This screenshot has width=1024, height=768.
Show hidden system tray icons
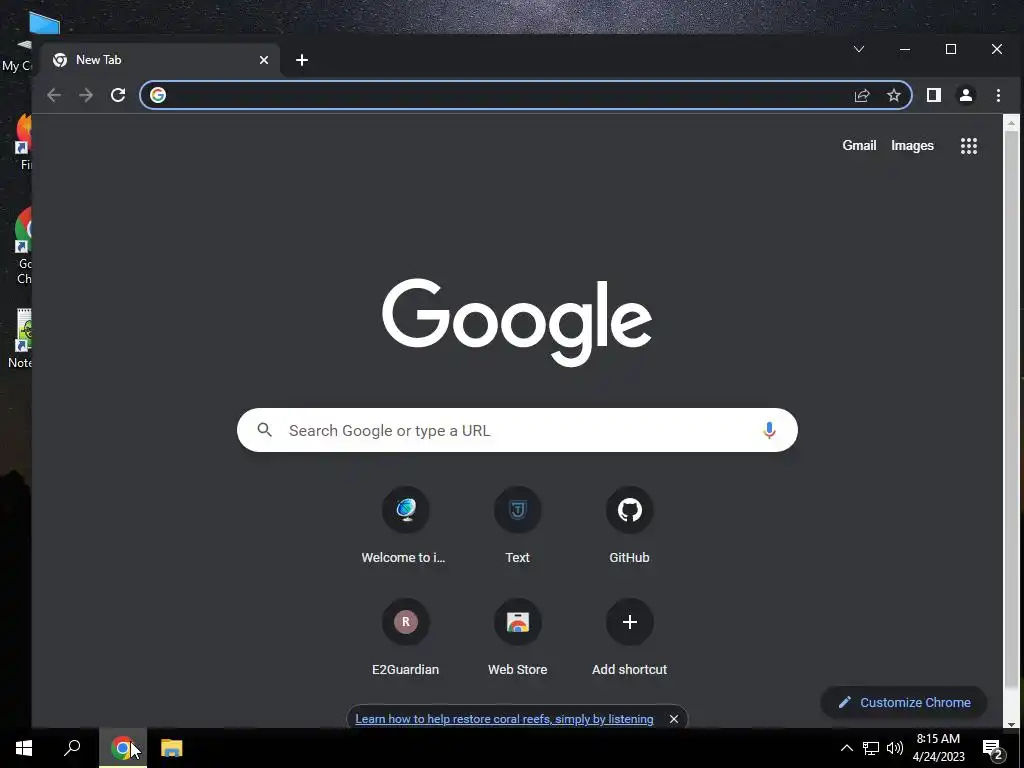click(846, 748)
